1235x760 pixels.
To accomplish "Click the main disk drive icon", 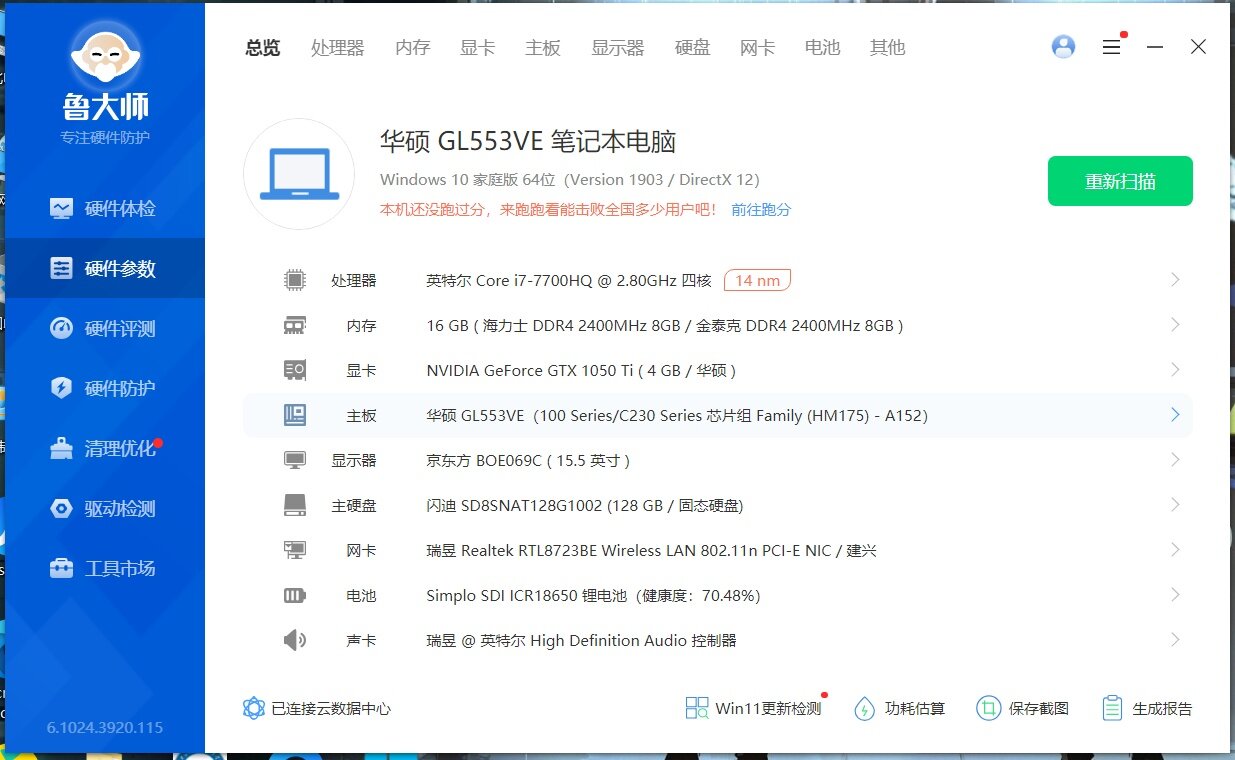I will click(294, 505).
